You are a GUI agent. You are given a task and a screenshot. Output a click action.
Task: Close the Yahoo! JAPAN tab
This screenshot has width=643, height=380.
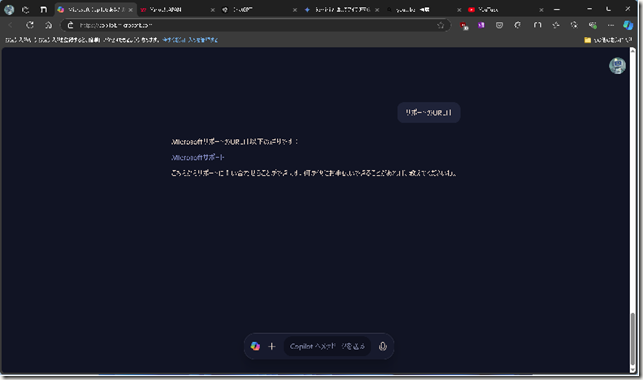(x=212, y=10)
